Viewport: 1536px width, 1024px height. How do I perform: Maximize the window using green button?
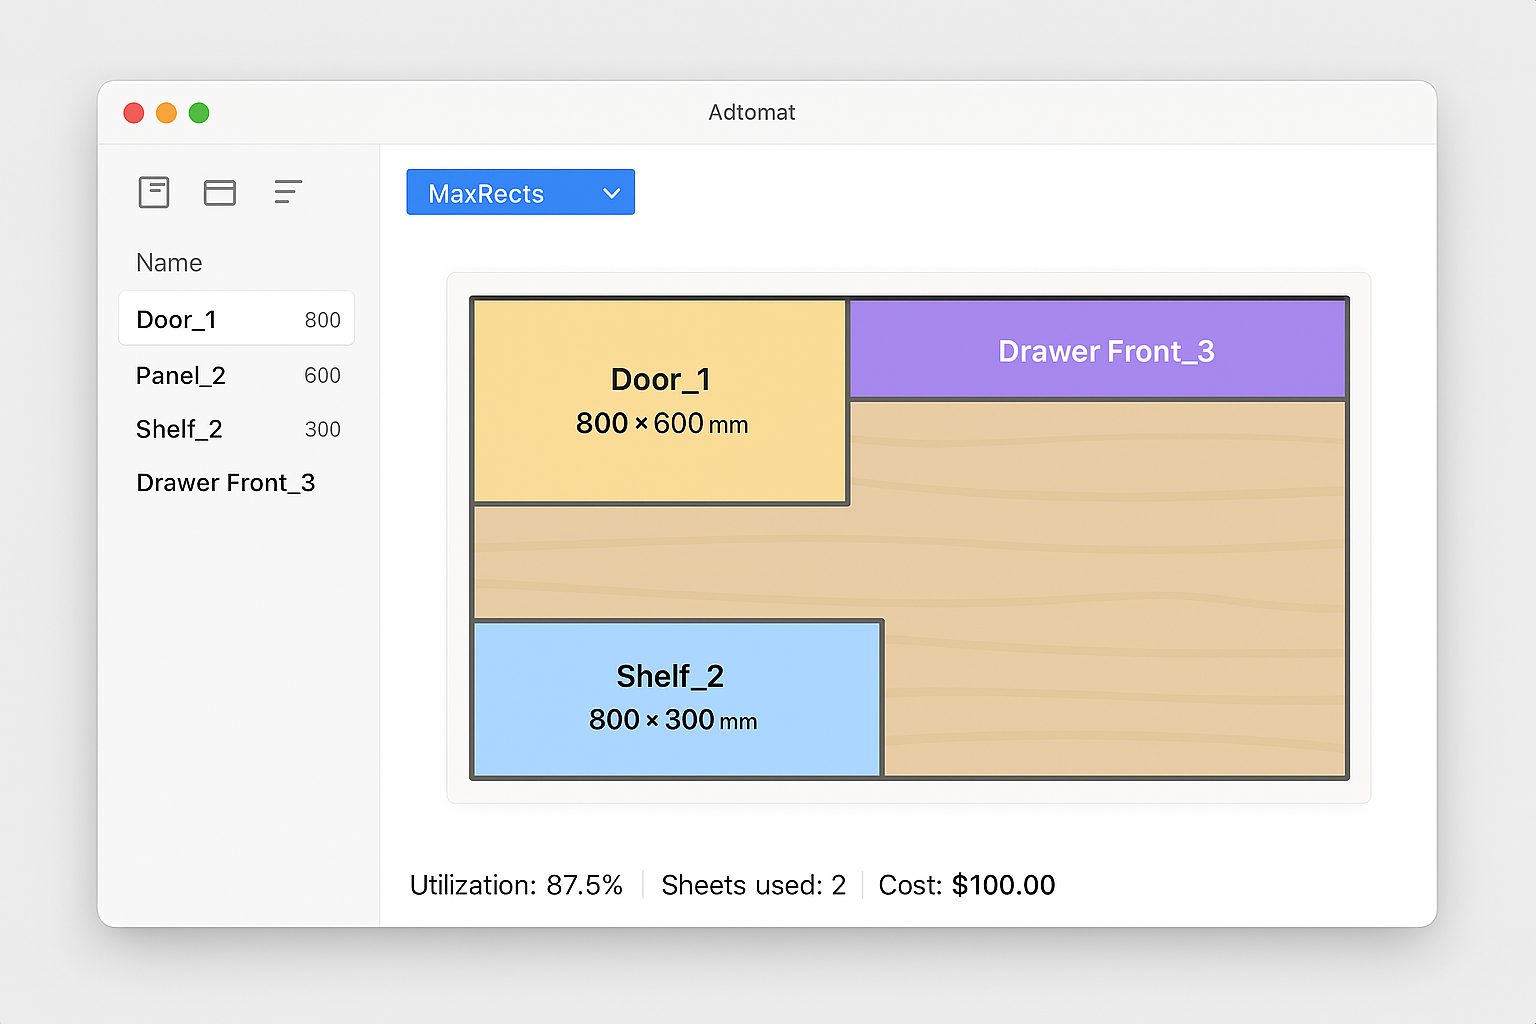pyautogui.click(x=199, y=113)
